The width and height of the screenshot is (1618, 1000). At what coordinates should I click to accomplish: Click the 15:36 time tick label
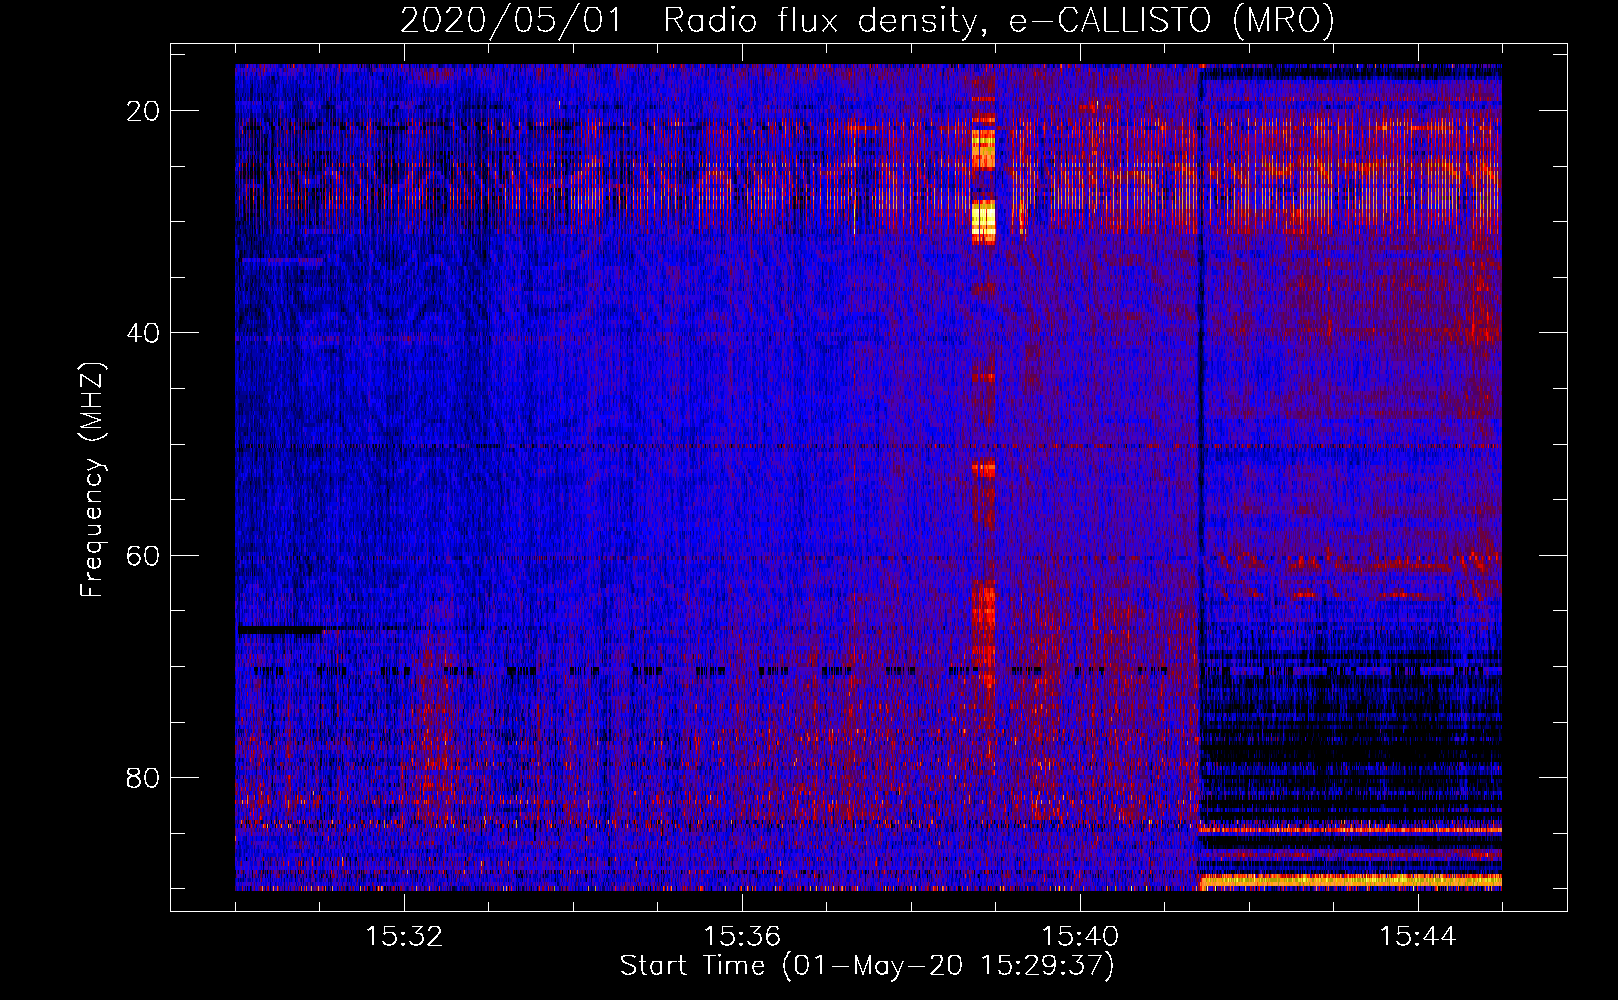pyautogui.click(x=742, y=937)
